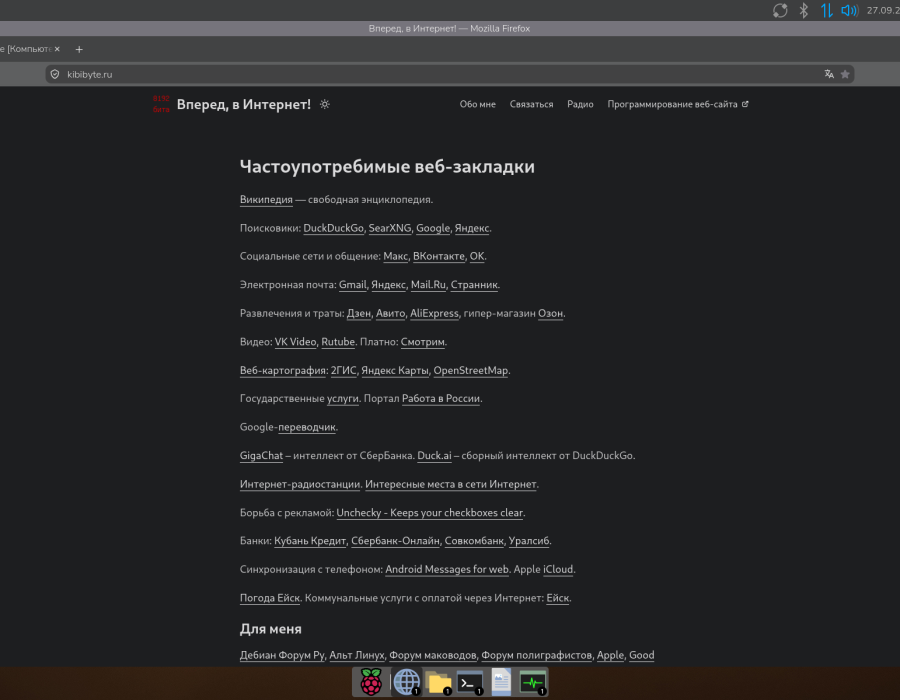Screen dimensions: 900x700
Task: Open the OpenStreetMap link
Action: point(471,371)
